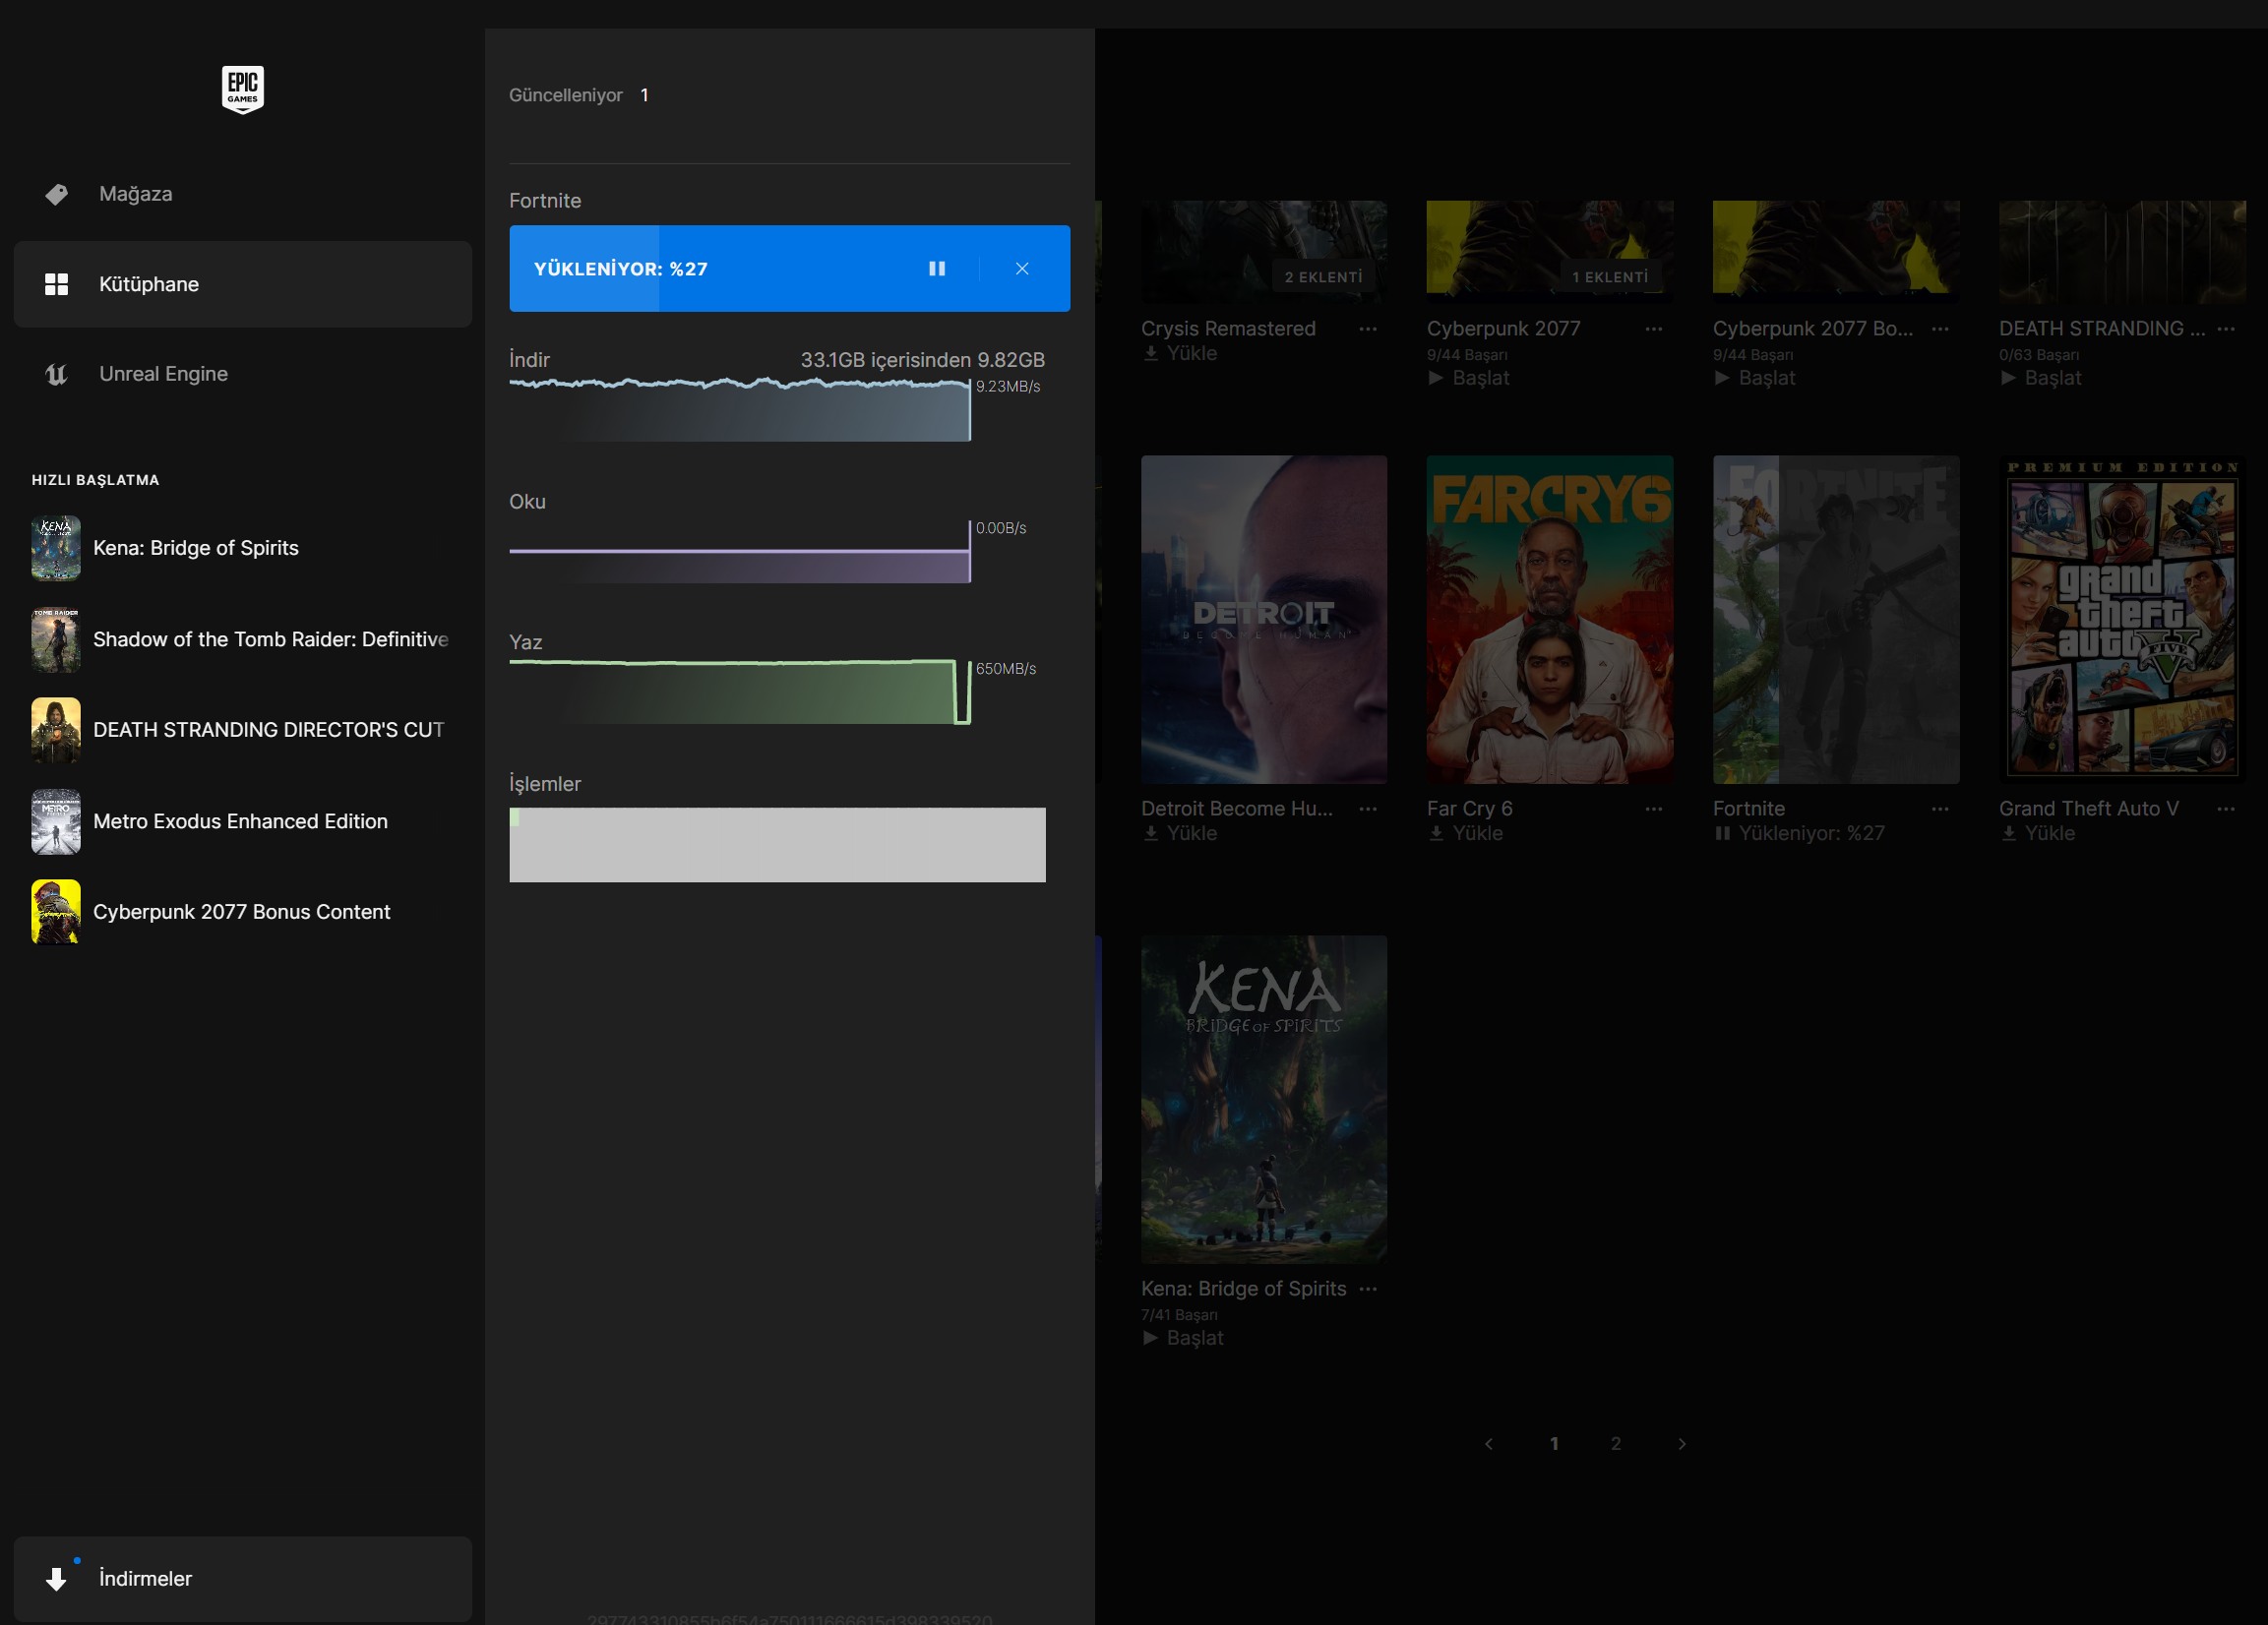Click the download icon beside Crysis Remastered Yükle

click(1151, 353)
